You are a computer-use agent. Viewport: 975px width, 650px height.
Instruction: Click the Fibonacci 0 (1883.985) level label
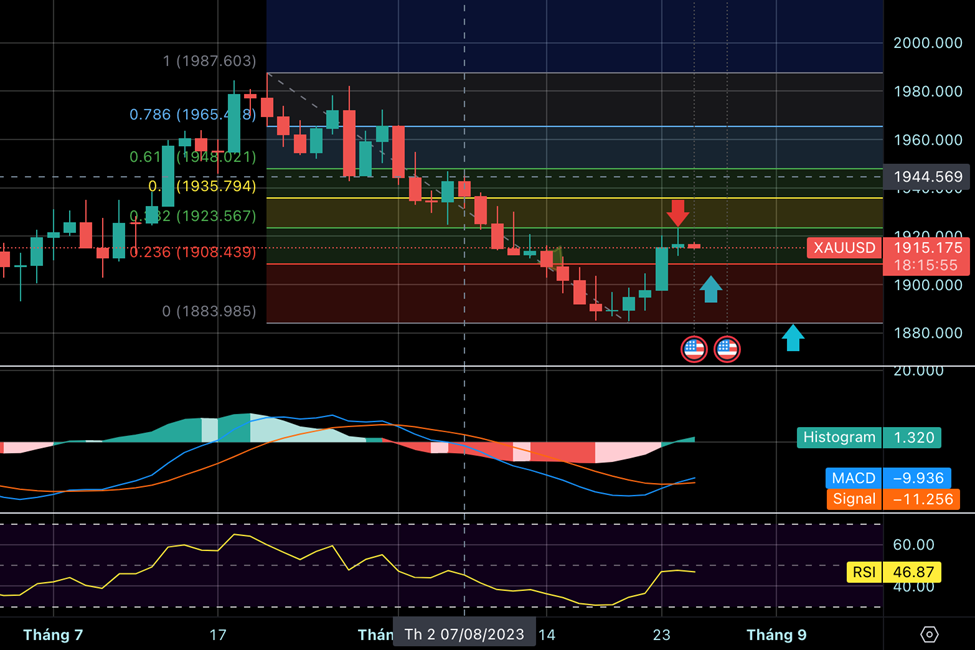(209, 312)
